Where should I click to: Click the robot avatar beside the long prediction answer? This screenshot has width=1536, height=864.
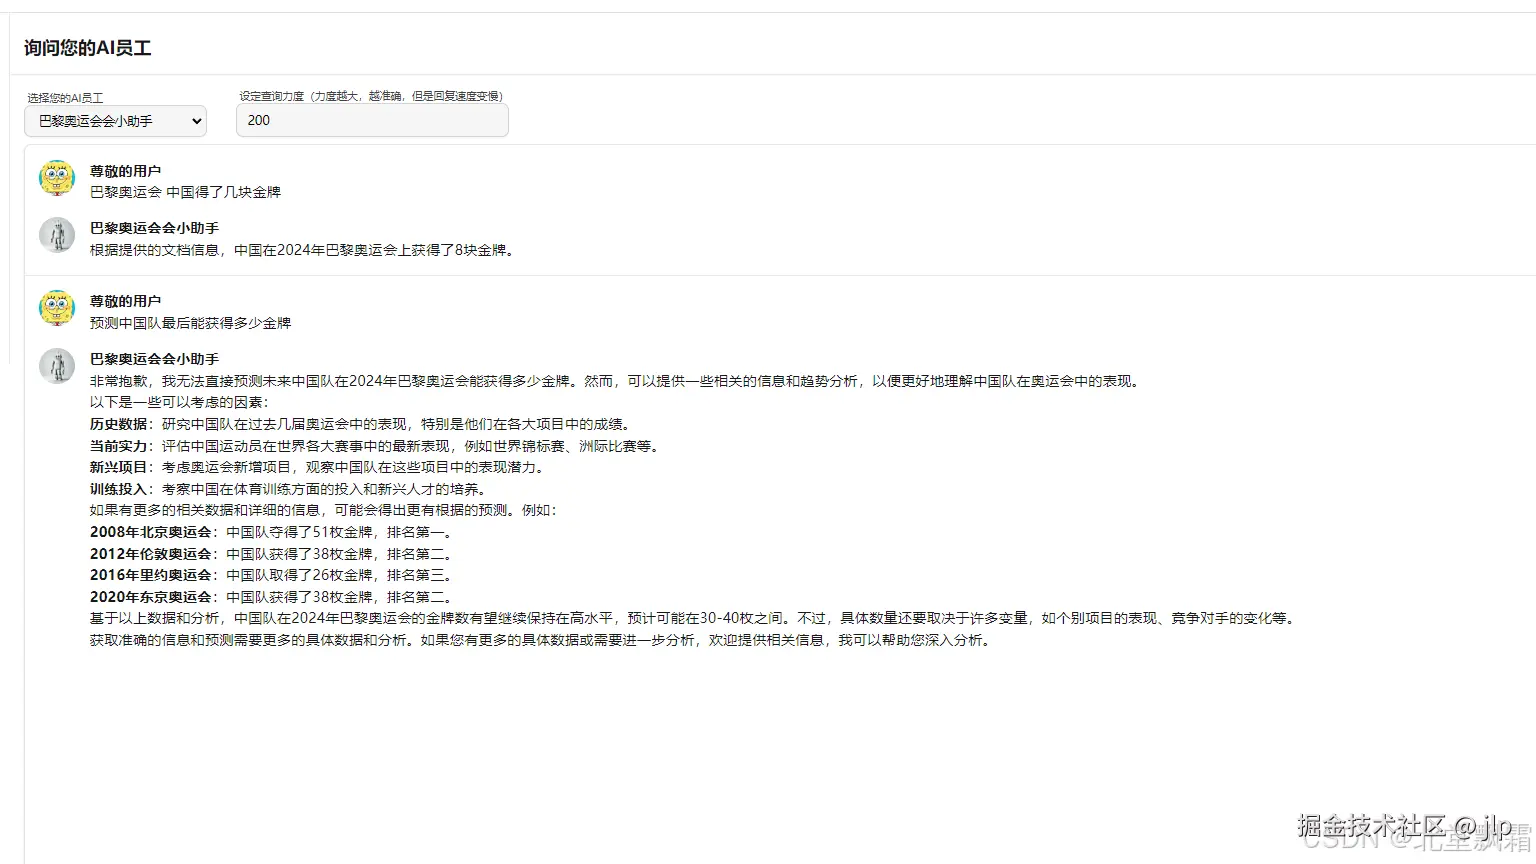tap(57, 366)
